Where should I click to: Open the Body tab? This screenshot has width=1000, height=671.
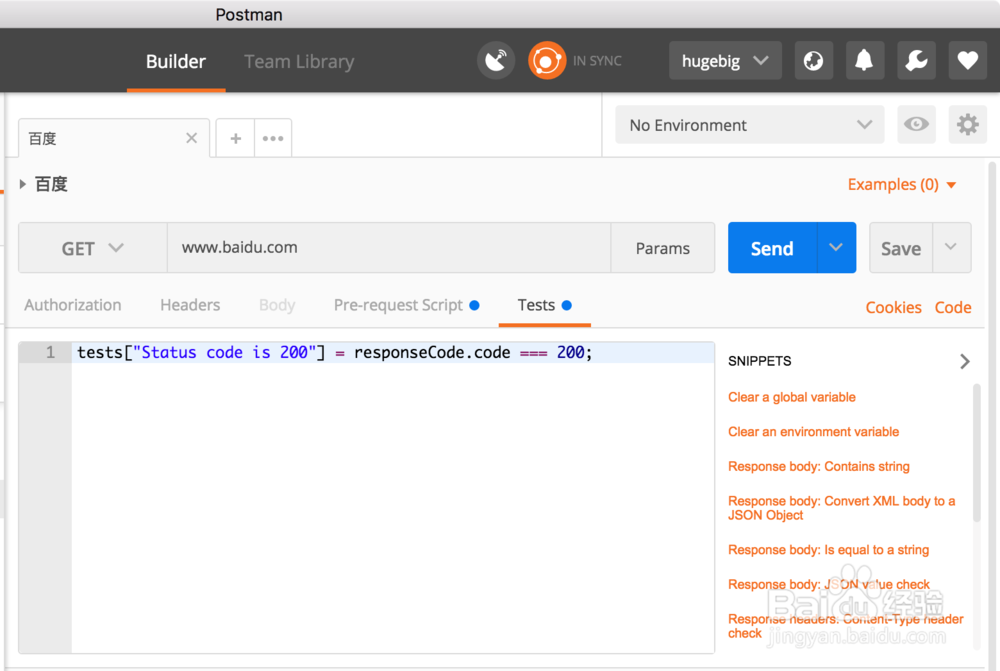(277, 306)
